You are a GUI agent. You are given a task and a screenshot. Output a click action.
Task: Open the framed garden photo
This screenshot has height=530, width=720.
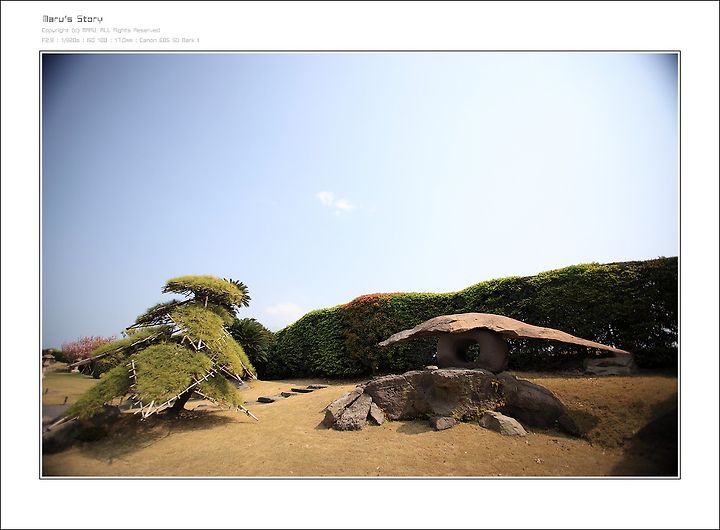360,265
